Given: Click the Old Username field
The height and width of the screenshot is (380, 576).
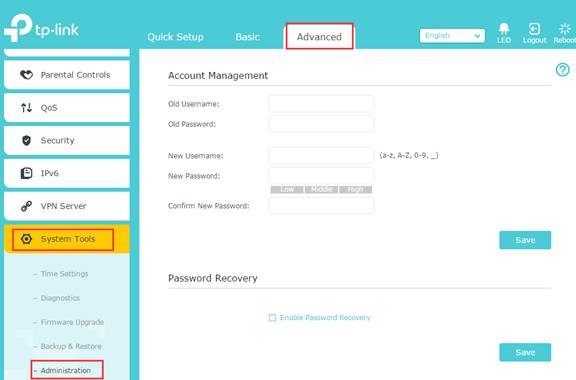Looking at the screenshot, I should coord(321,104).
